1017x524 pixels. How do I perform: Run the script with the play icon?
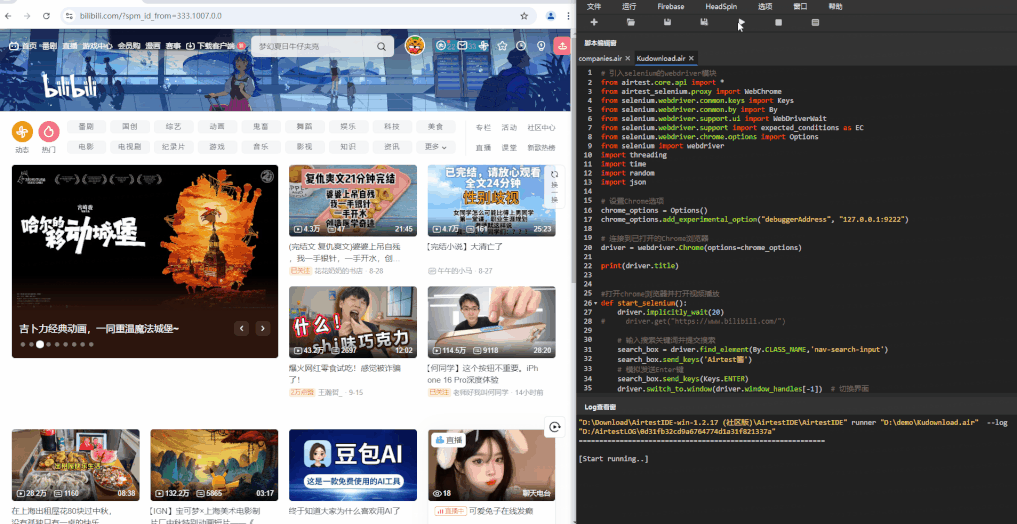click(741, 23)
